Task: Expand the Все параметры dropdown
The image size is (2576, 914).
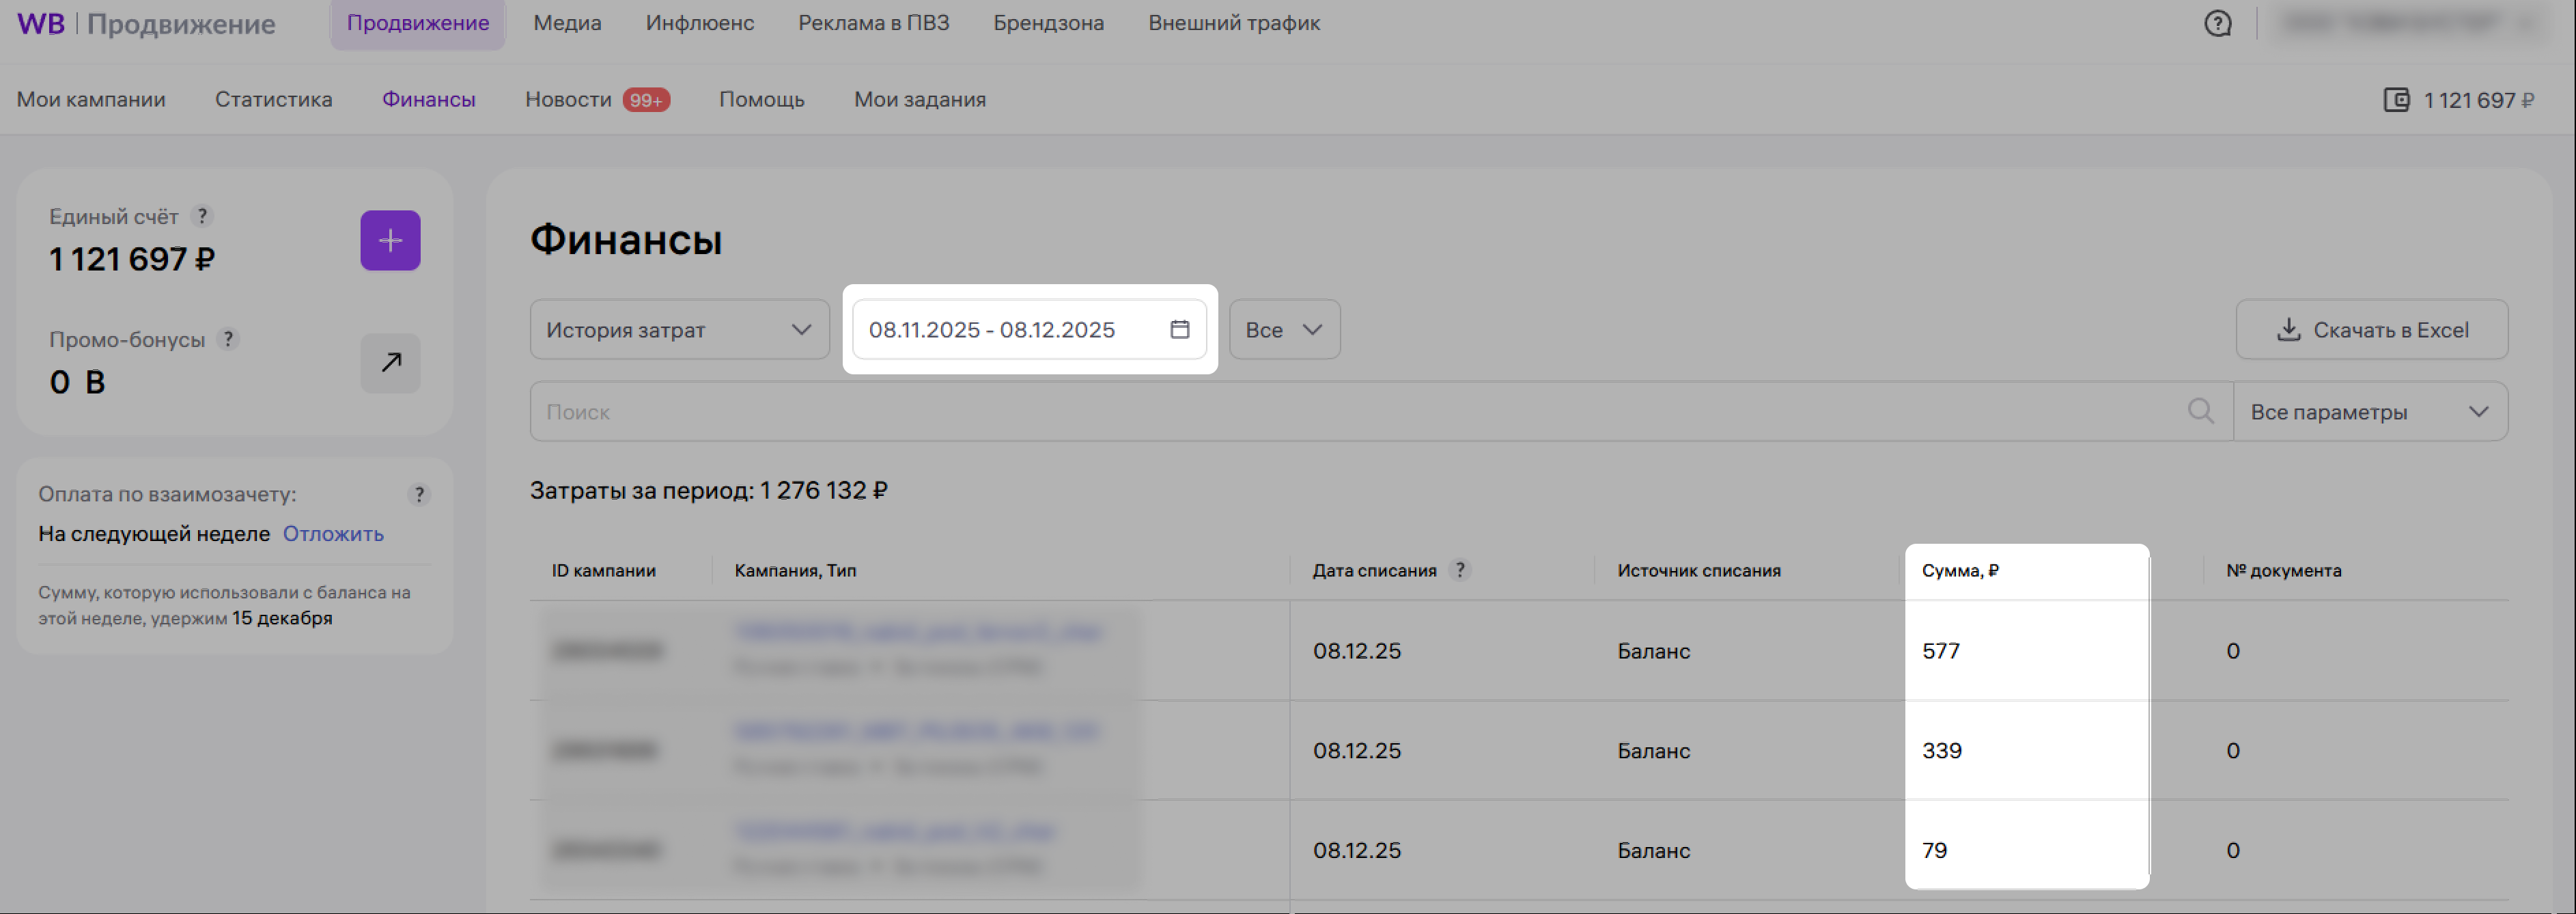Action: coord(2370,411)
